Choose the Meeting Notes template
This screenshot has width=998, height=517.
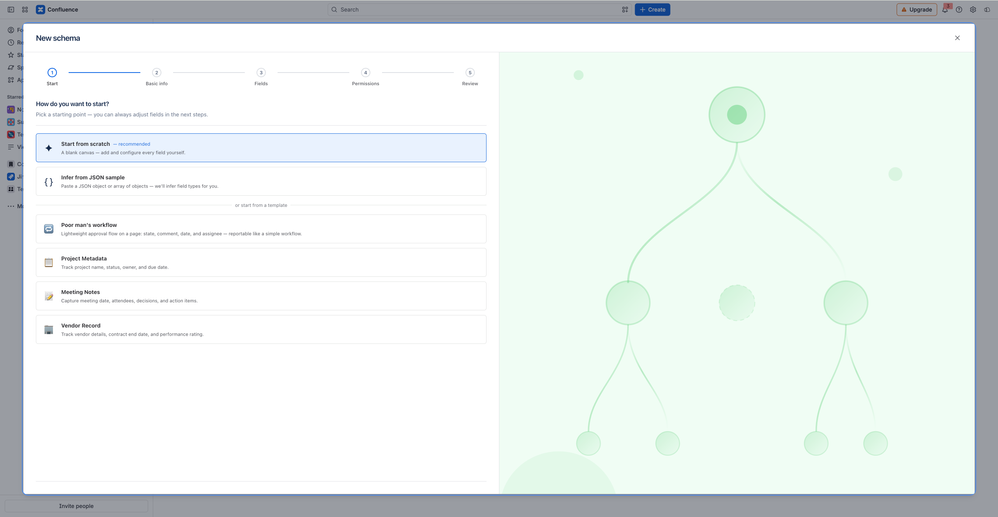pos(261,296)
